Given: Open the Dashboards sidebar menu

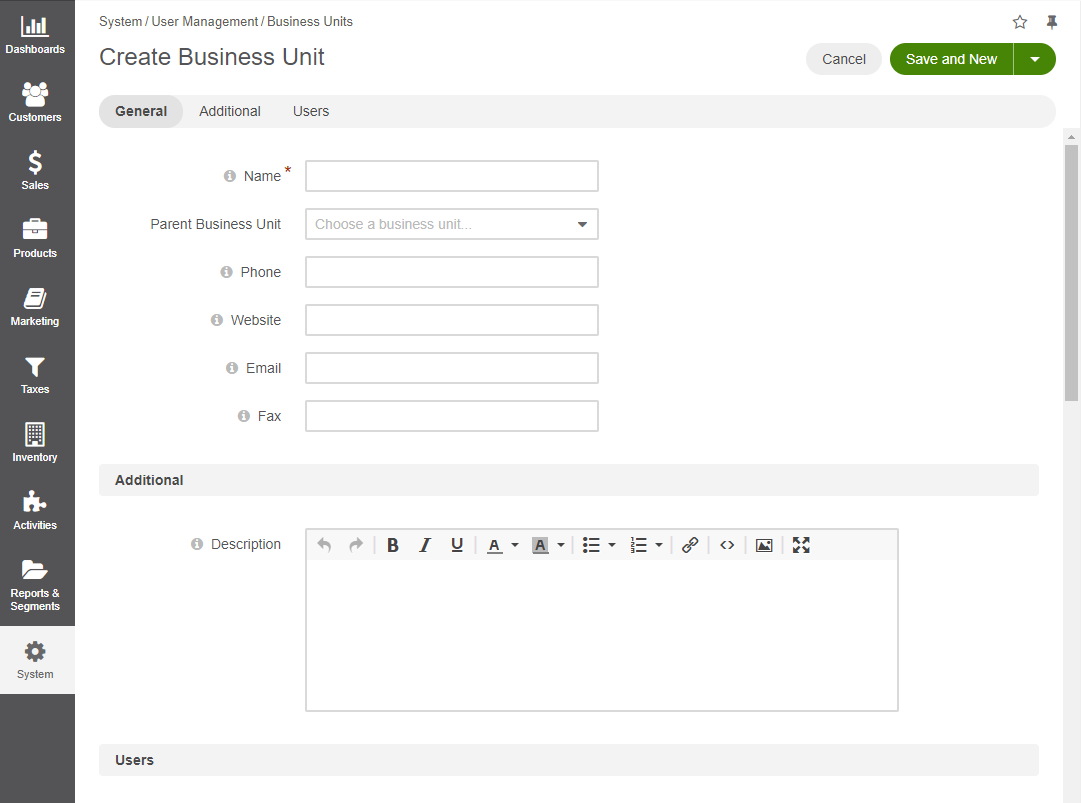Looking at the screenshot, I should [x=35, y=34].
